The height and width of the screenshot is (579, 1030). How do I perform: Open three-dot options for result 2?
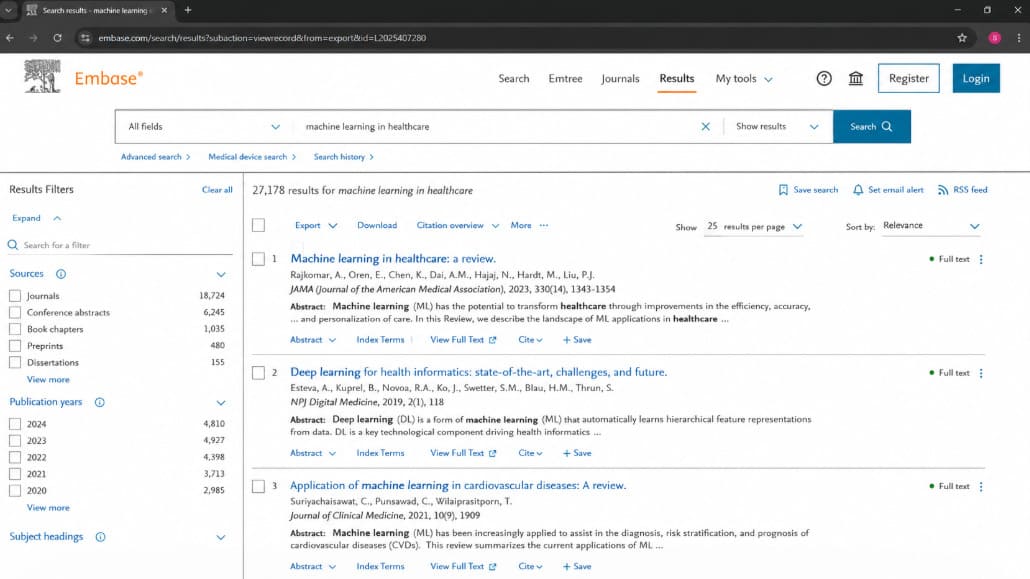(x=981, y=373)
